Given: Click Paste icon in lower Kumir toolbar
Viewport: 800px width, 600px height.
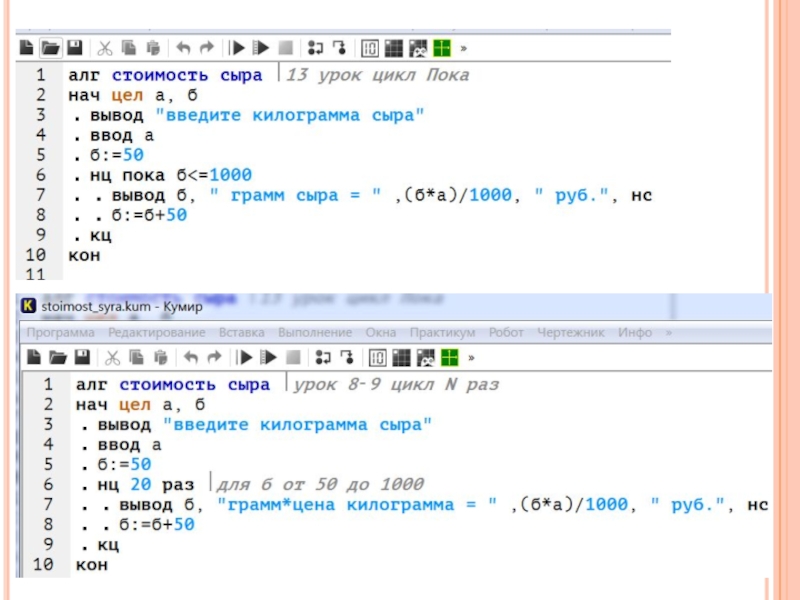Looking at the screenshot, I should (x=161, y=357).
